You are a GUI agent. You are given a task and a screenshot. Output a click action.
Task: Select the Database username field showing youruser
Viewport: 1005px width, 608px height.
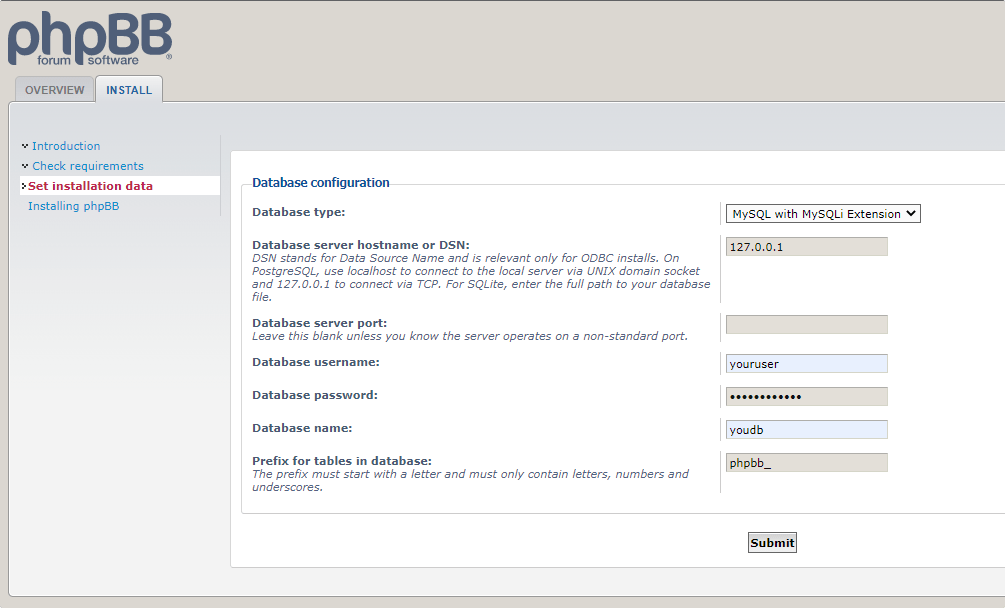pyautogui.click(x=806, y=362)
